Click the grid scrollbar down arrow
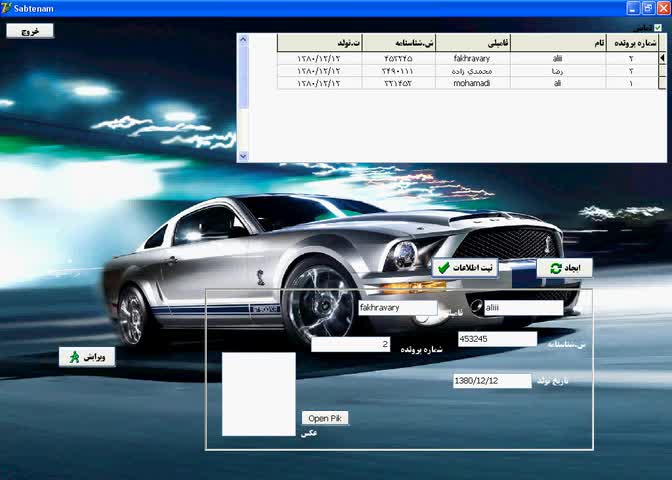This screenshot has height=480, width=672. tap(243, 156)
